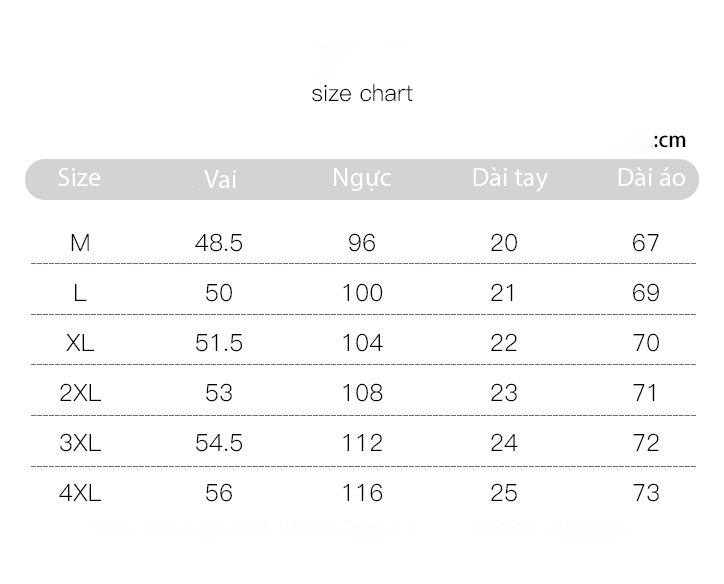Select chest value 116 for 4XL
Image resolution: width=724 pixels, height=584 pixels.
pyautogui.click(x=362, y=493)
